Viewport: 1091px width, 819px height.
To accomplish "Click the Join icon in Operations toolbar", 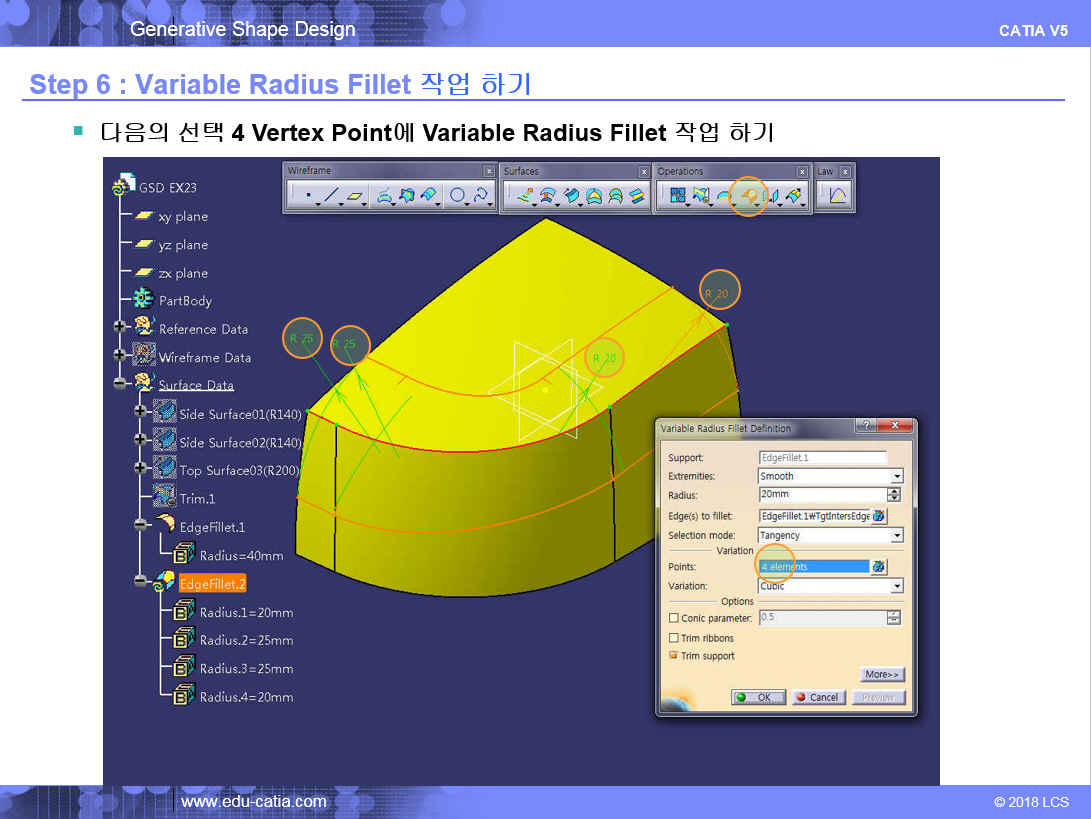I will (677, 196).
